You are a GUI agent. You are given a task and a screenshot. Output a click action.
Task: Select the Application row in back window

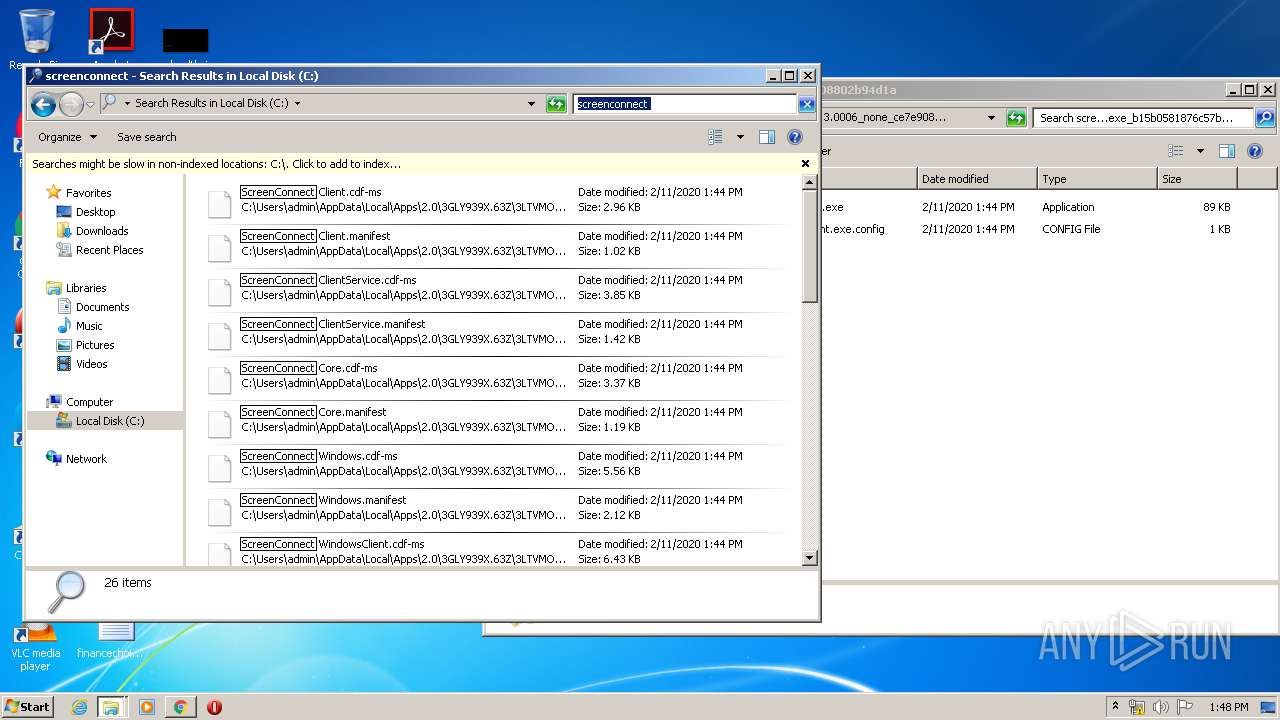pos(1029,207)
